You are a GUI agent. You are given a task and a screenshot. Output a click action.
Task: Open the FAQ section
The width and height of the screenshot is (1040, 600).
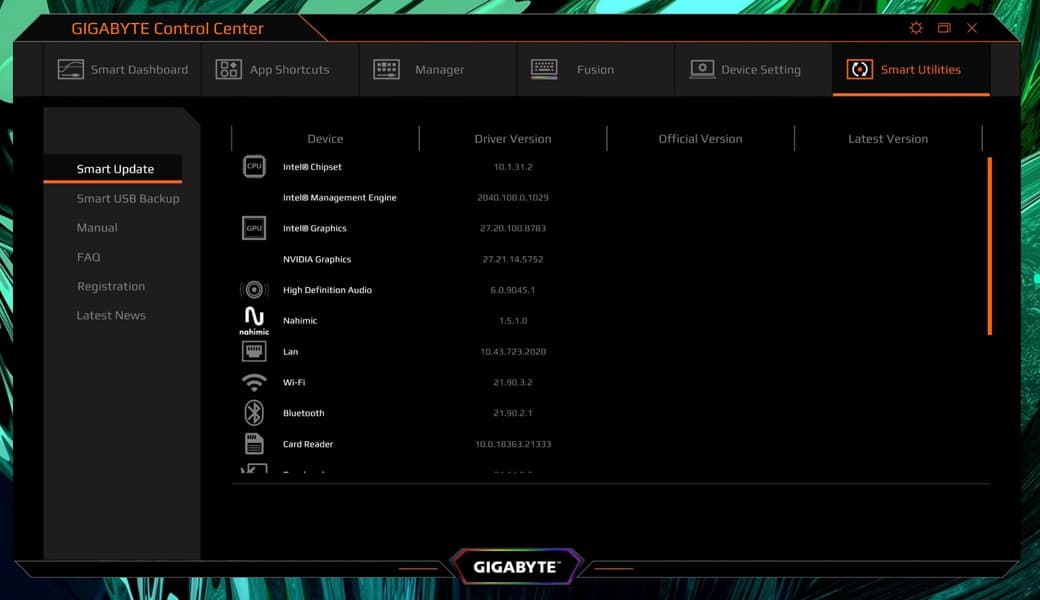[x=88, y=257]
